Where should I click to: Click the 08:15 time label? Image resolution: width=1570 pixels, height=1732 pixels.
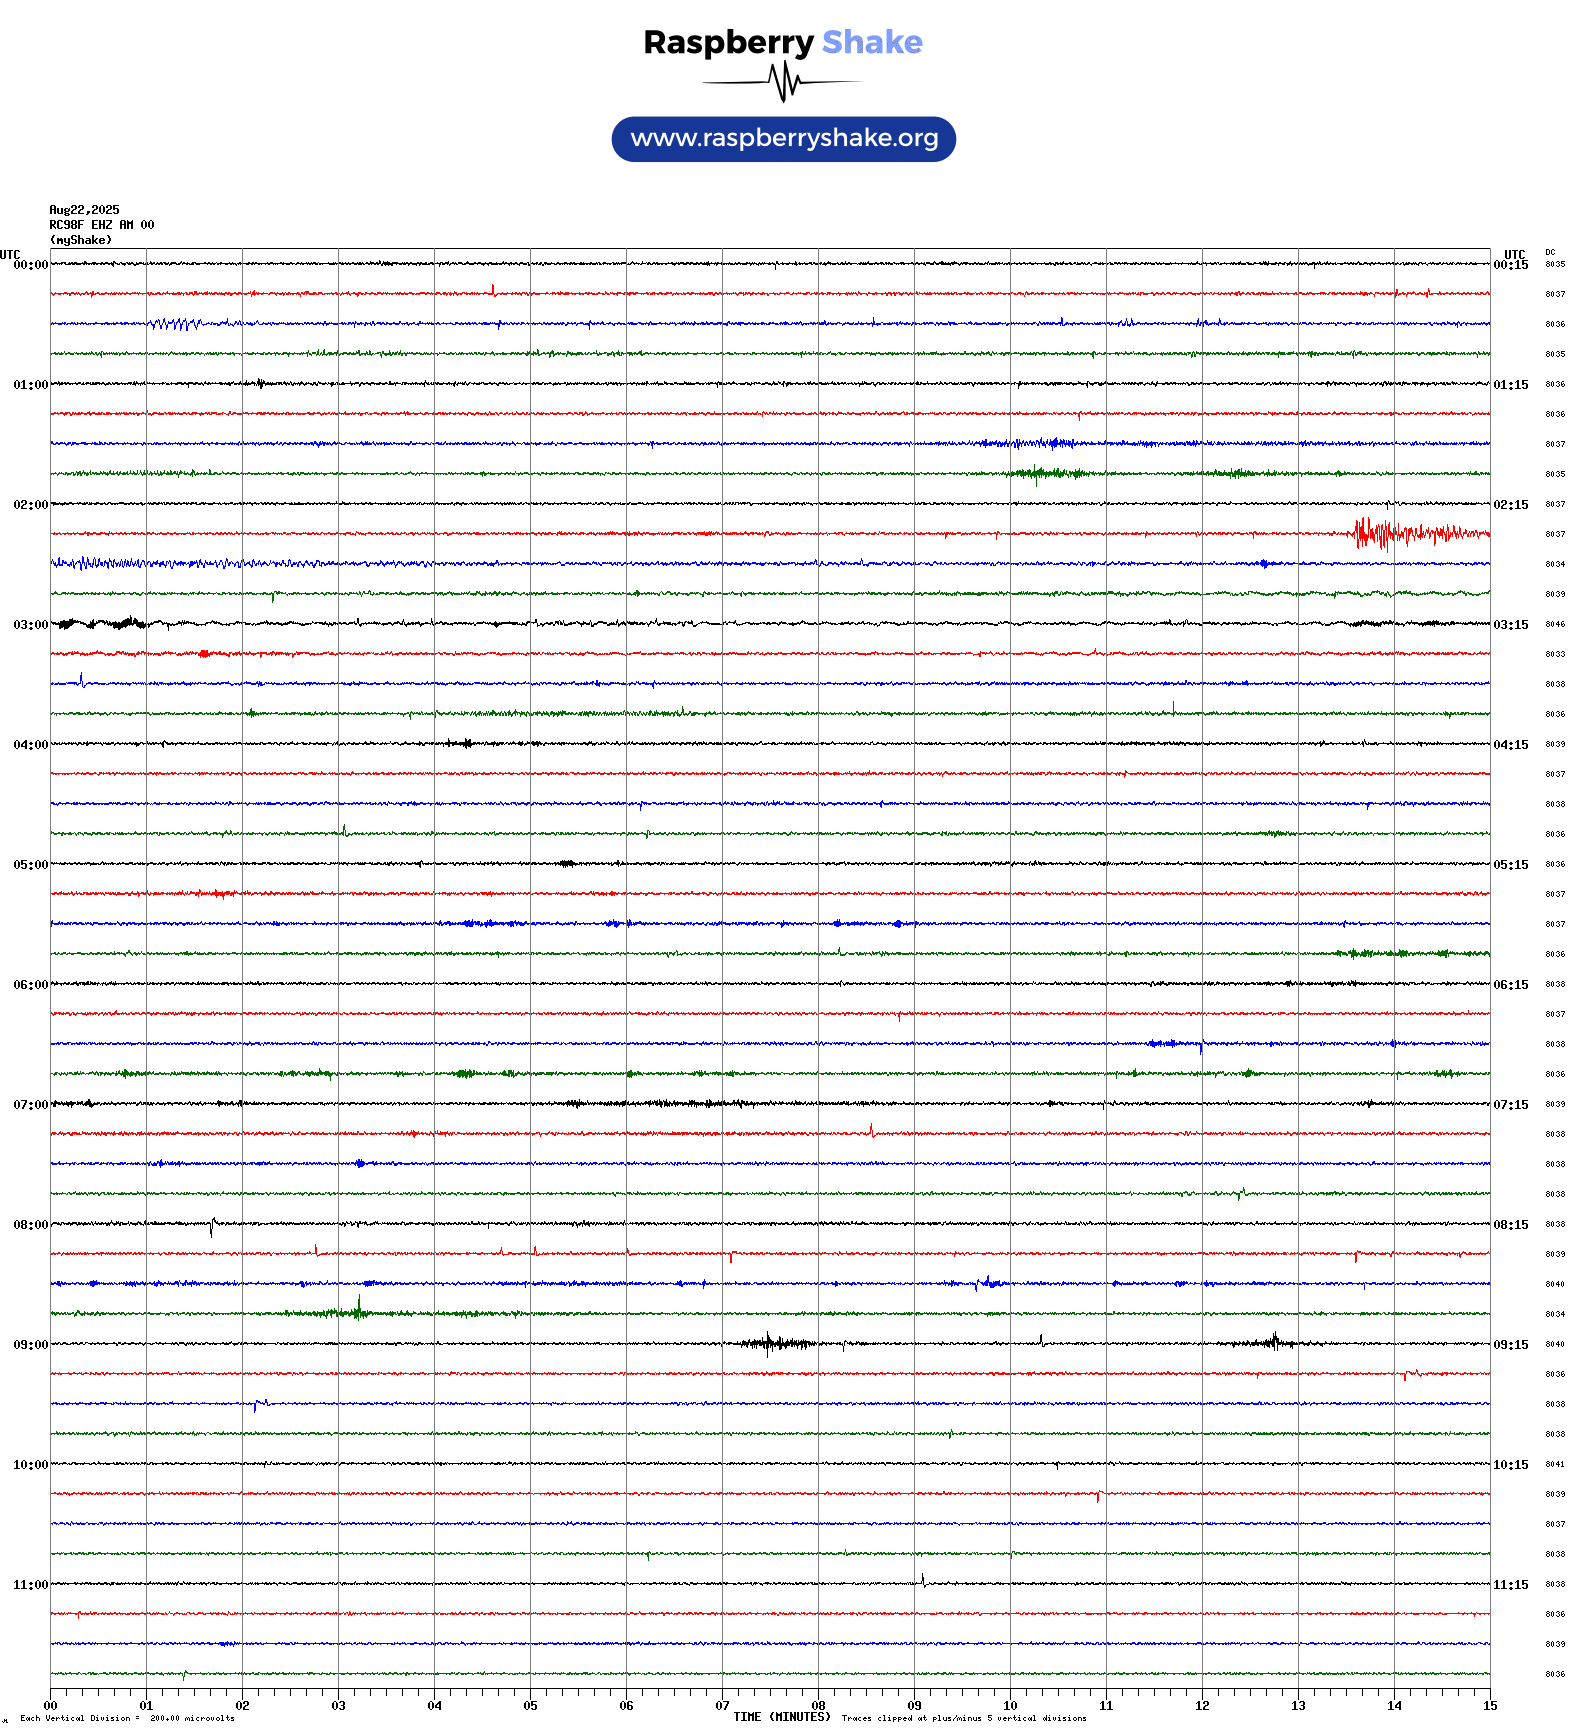click(1511, 1225)
